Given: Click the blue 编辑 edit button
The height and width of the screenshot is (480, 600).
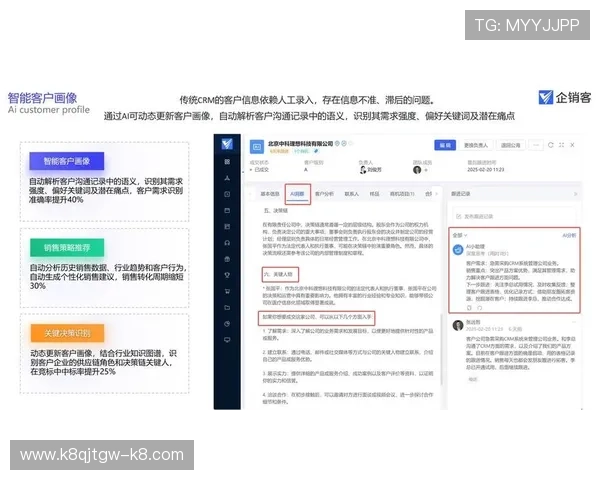Looking at the screenshot, I should (445, 145).
